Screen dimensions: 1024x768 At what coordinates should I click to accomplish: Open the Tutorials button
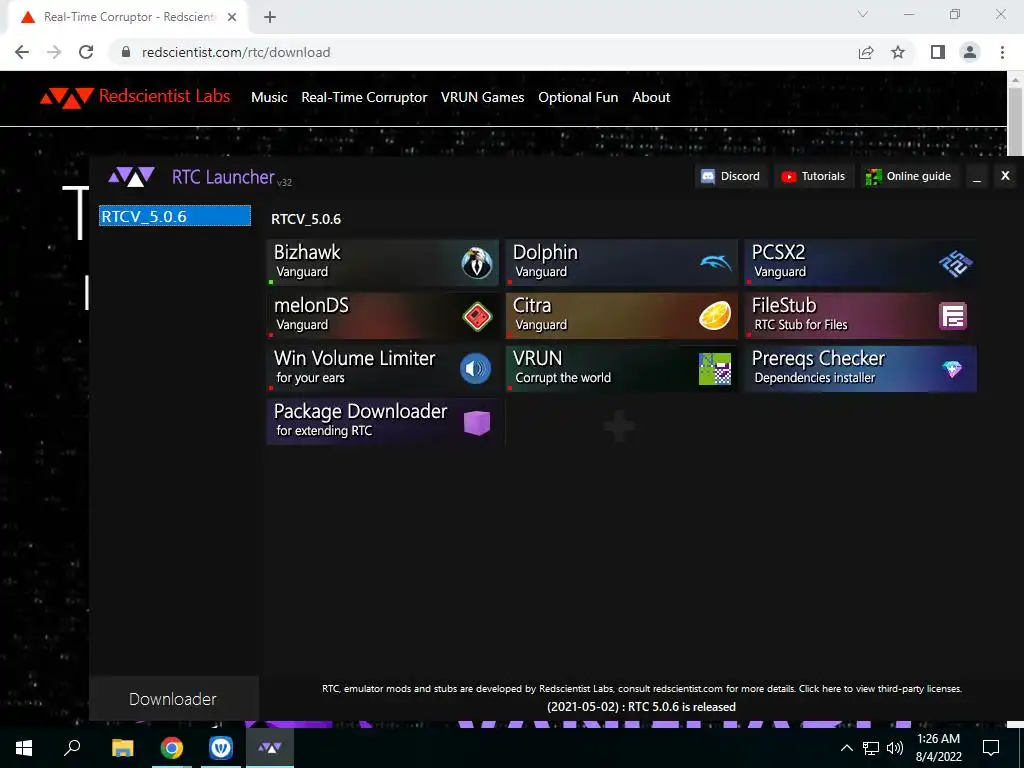tap(814, 176)
